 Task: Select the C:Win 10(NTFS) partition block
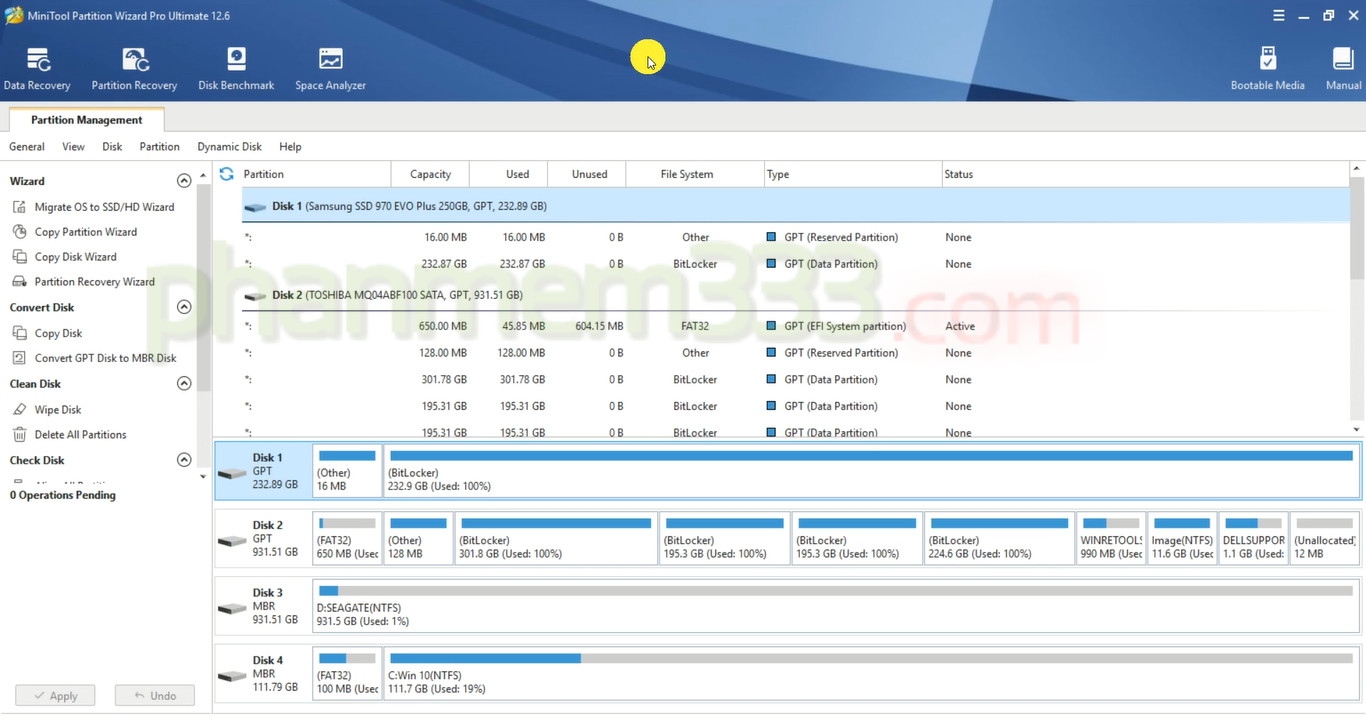(871, 674)
